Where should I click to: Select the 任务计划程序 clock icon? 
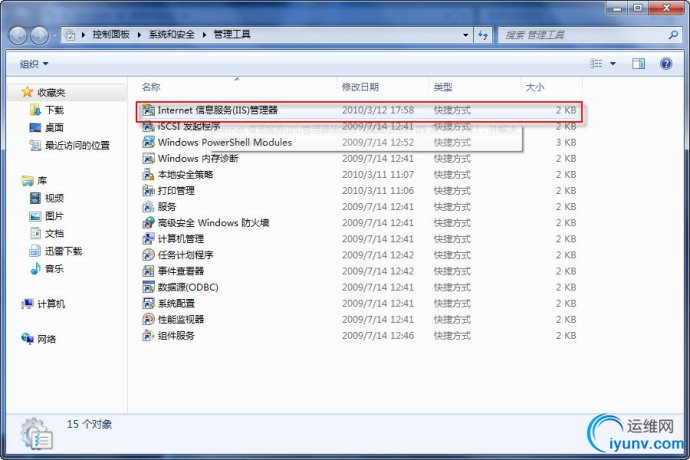(x=148, y=255)
